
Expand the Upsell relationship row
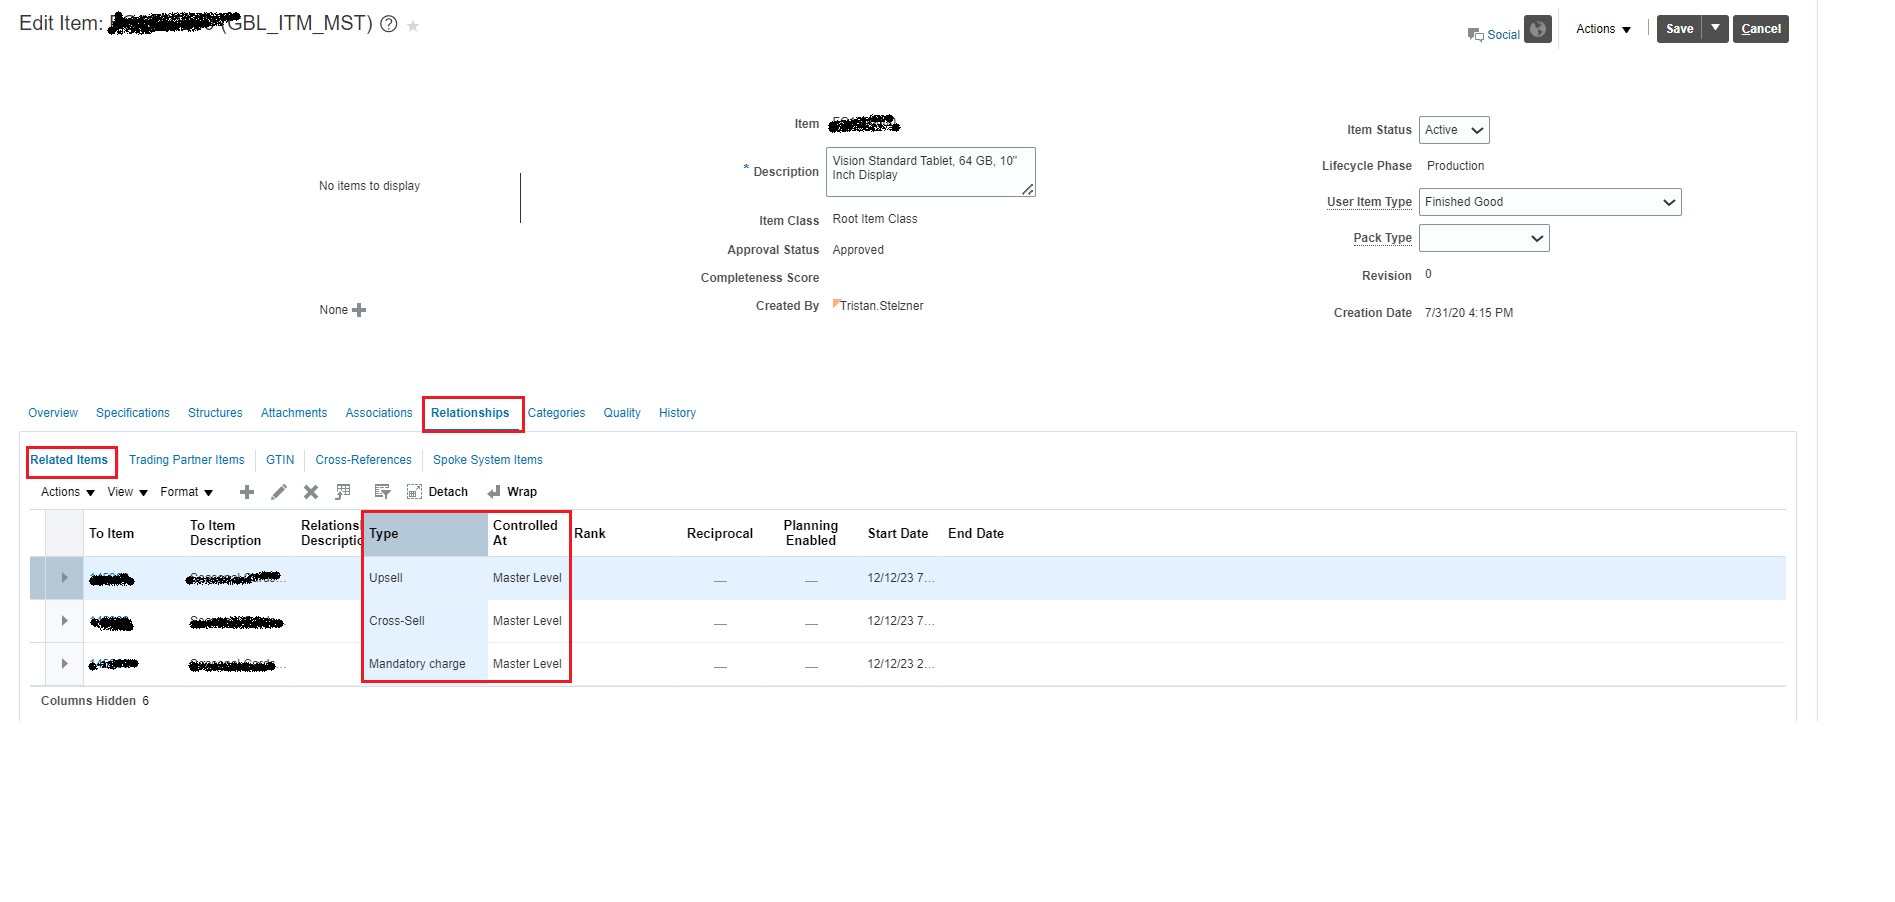click(x=65, y=578)
